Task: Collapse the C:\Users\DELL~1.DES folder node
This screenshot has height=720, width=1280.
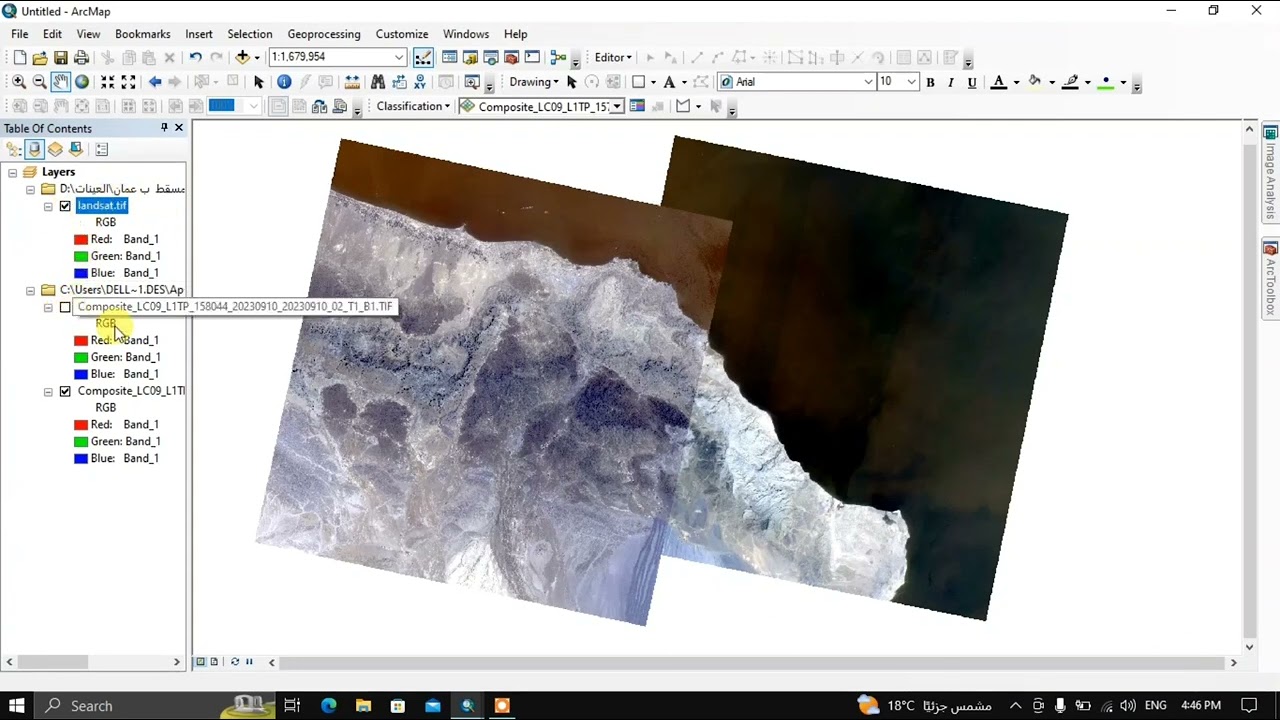Action: (x=30, y=290)
